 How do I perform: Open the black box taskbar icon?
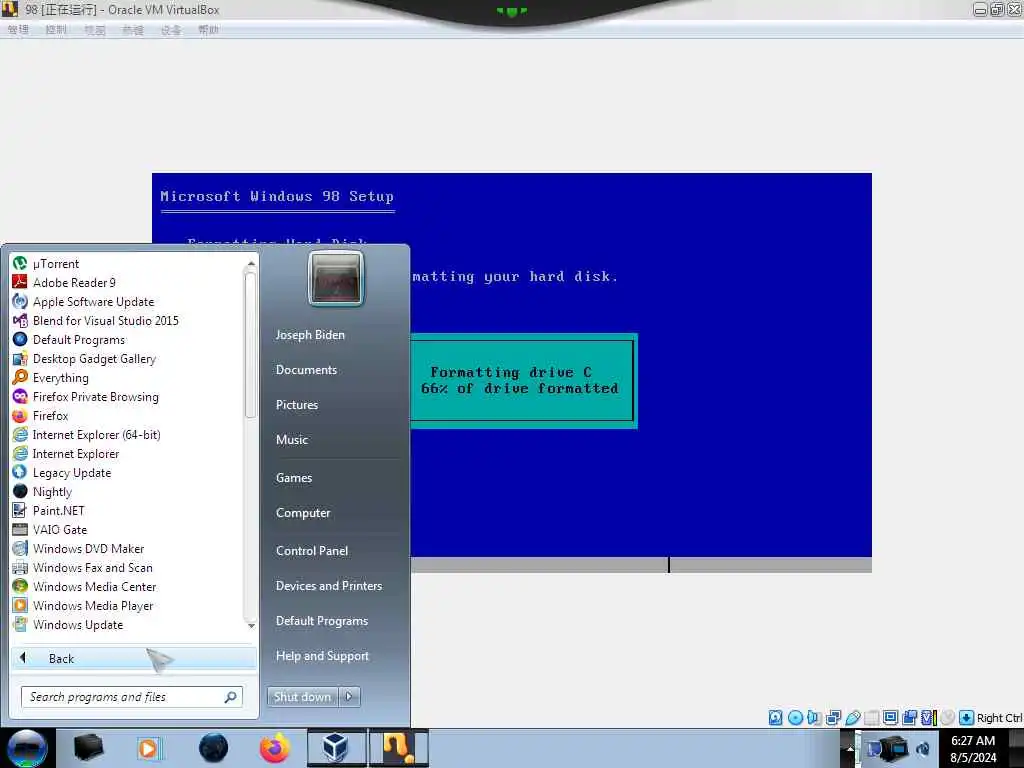tap(89, 748)
